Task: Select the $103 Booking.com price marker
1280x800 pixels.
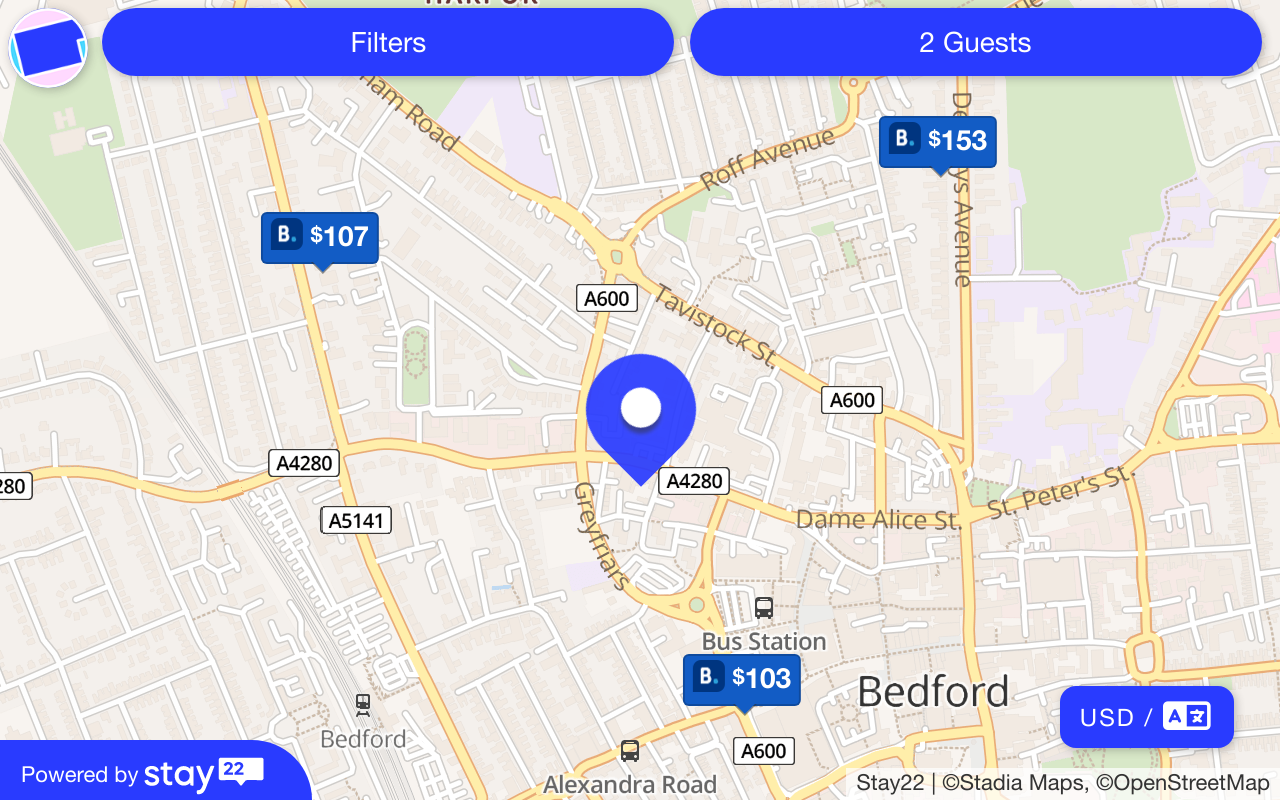Action: pyautogui.click(x=742, y=680)
